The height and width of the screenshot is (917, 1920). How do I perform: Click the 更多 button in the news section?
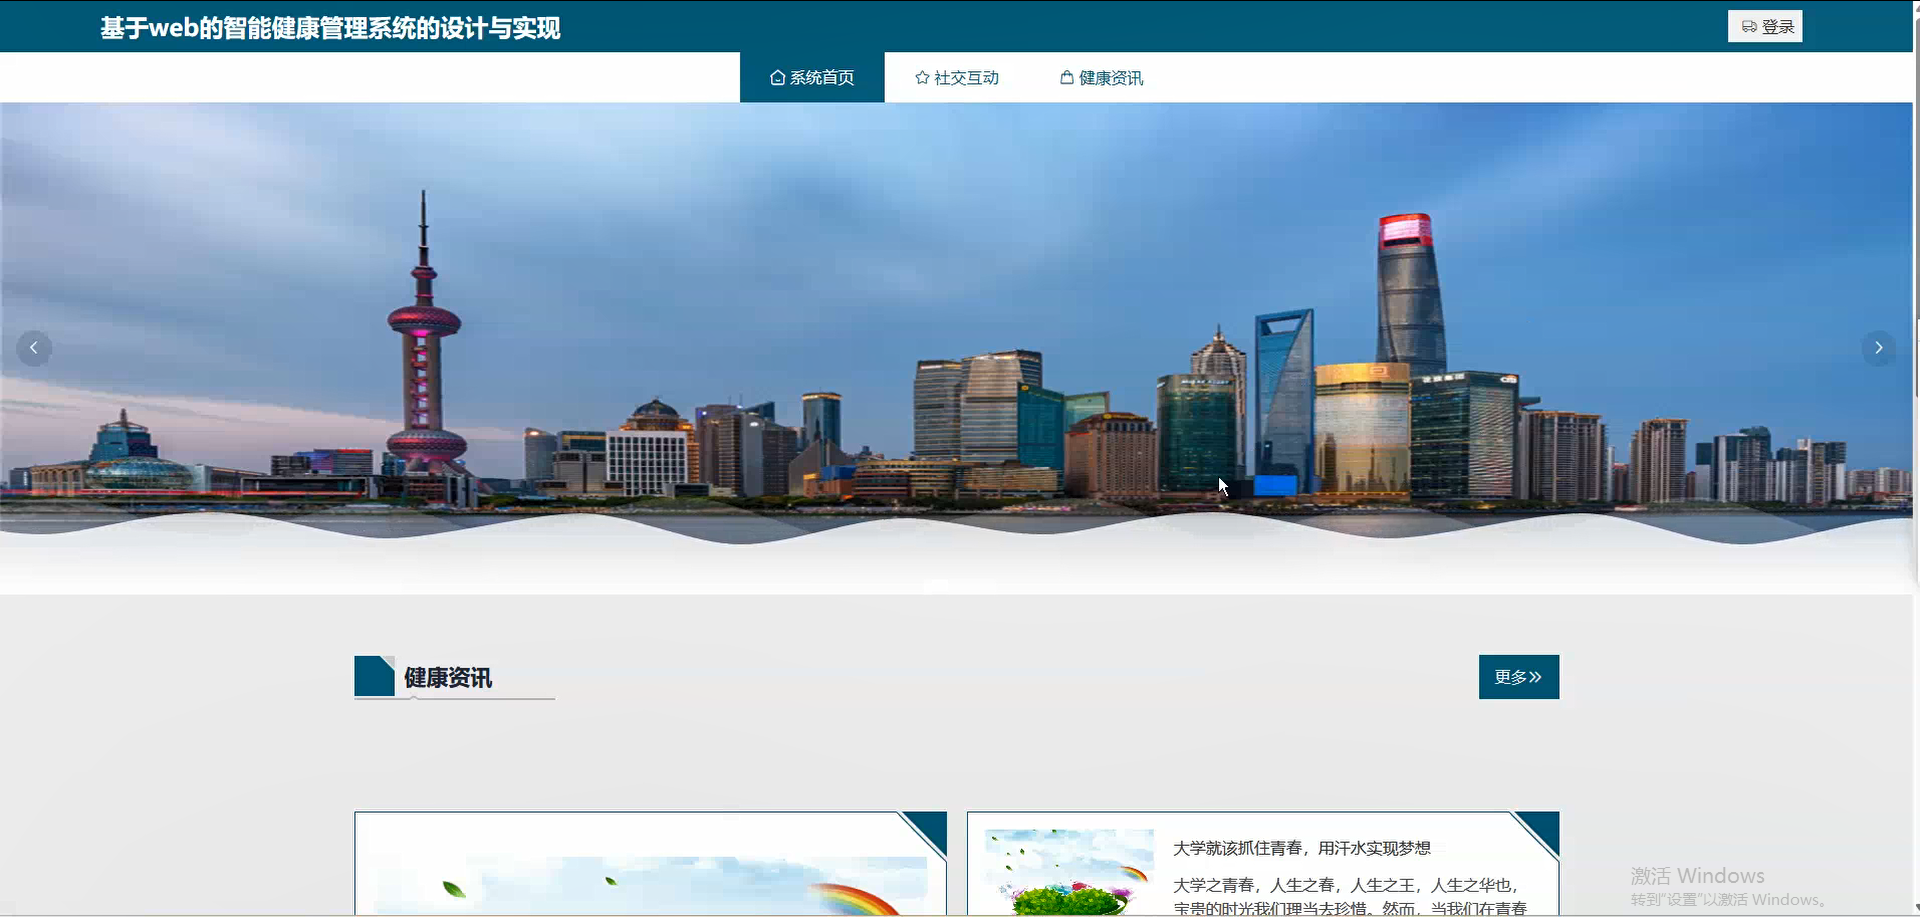click(1518, 676)
